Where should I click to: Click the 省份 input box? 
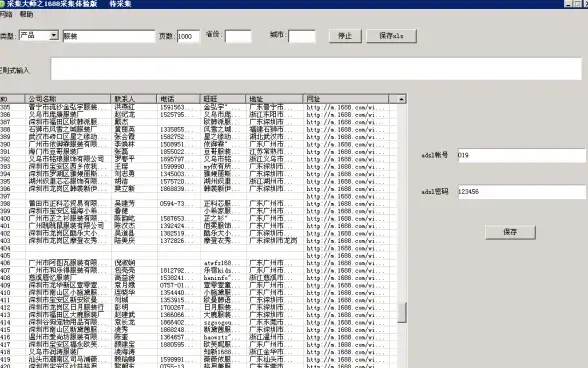(238, 36)
